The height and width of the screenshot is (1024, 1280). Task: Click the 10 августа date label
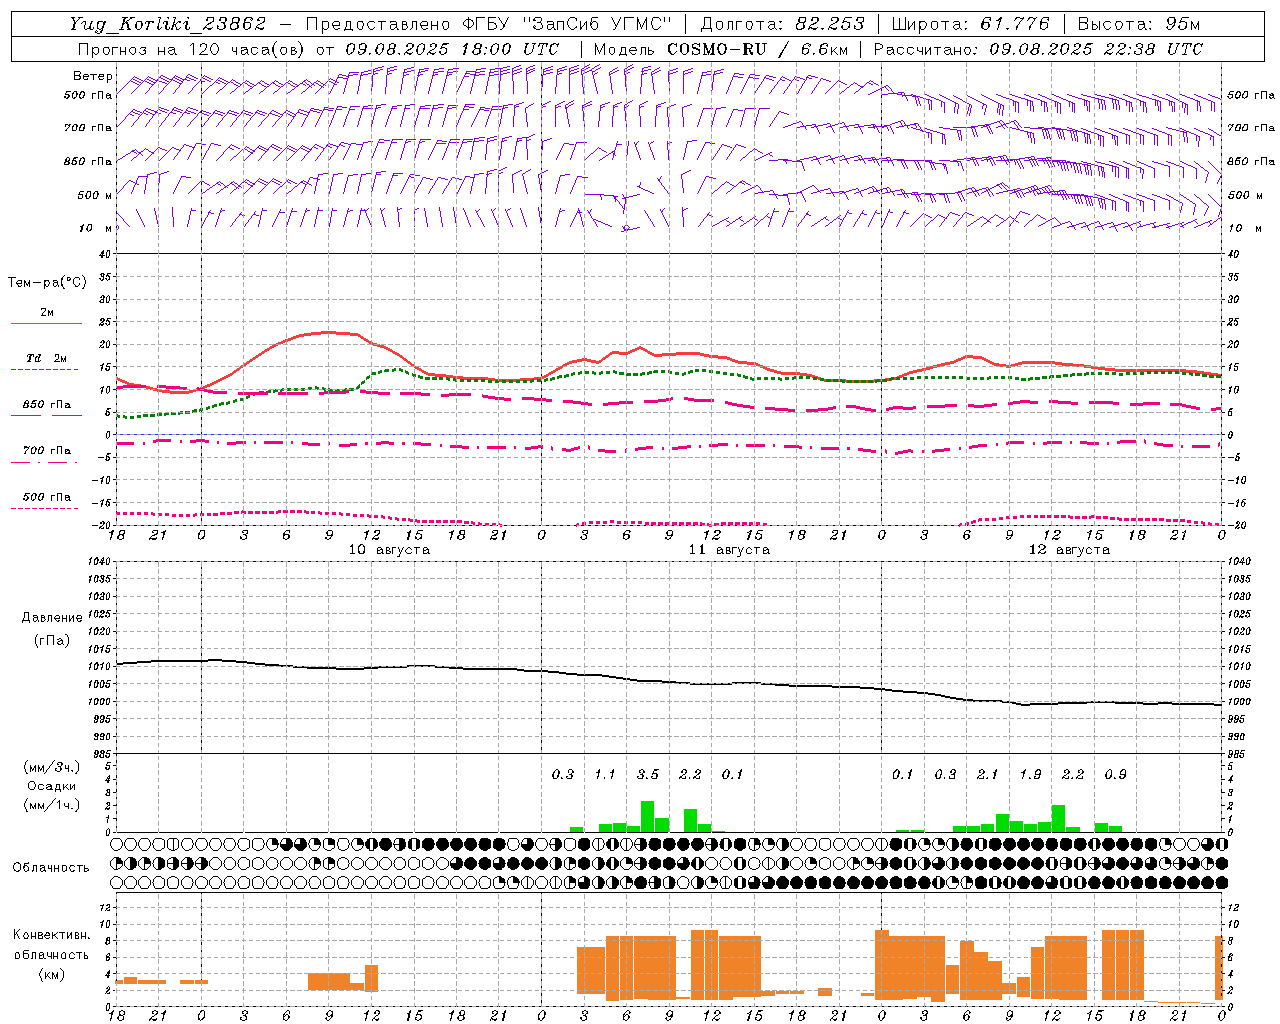(x=389, y=550)
